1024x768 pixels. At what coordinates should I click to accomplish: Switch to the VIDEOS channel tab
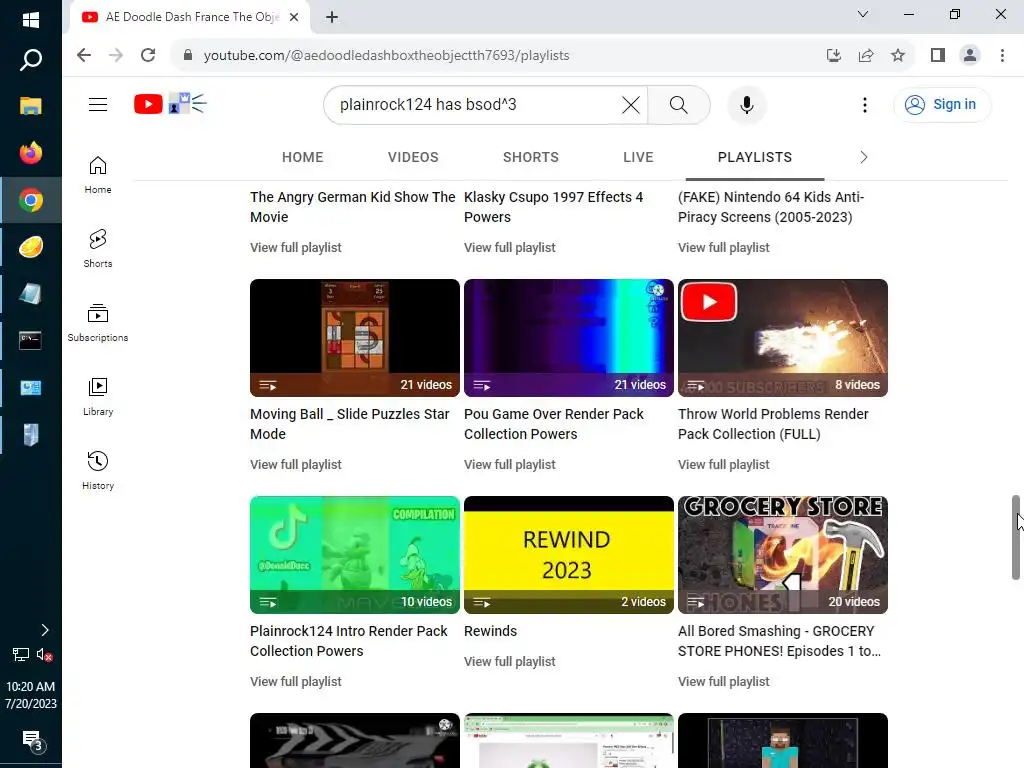click(413, 157)
